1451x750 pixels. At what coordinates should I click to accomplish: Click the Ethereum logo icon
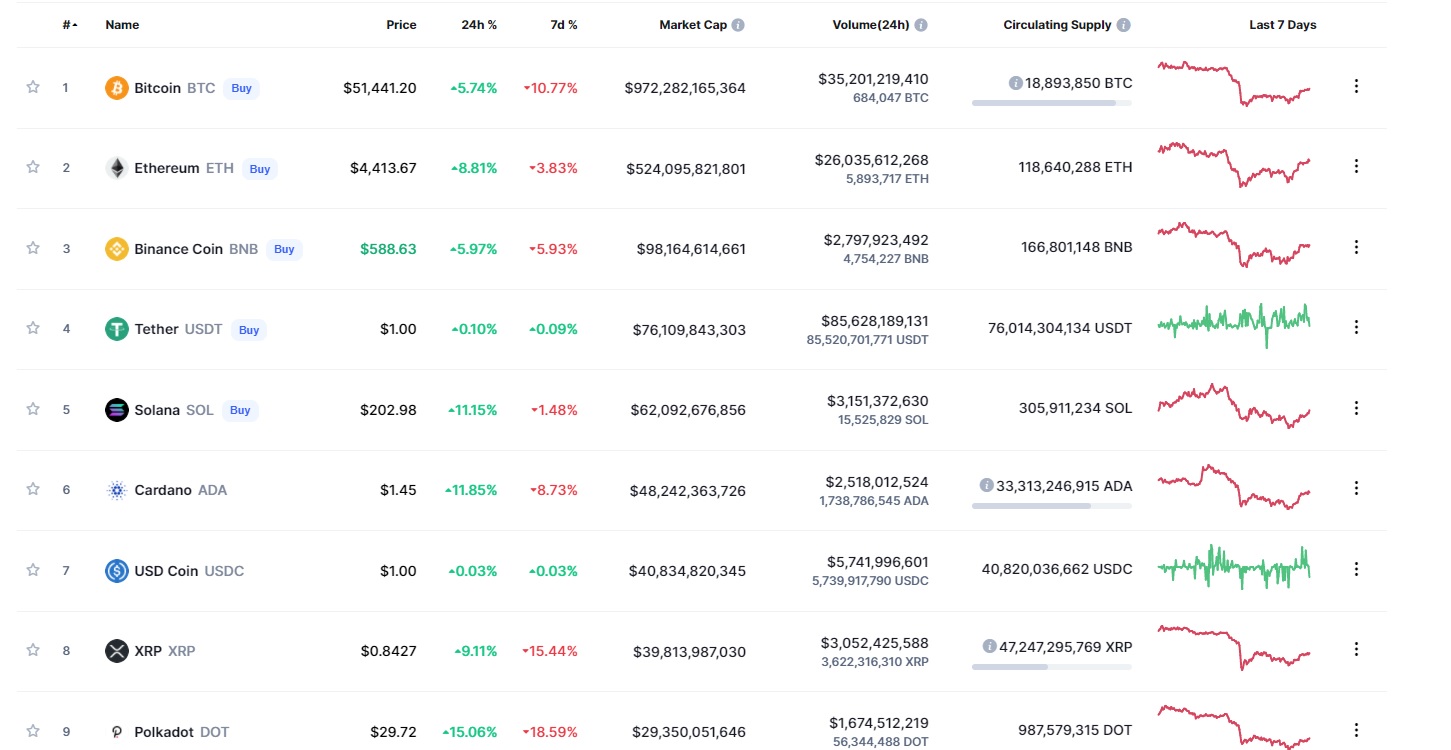117,168
